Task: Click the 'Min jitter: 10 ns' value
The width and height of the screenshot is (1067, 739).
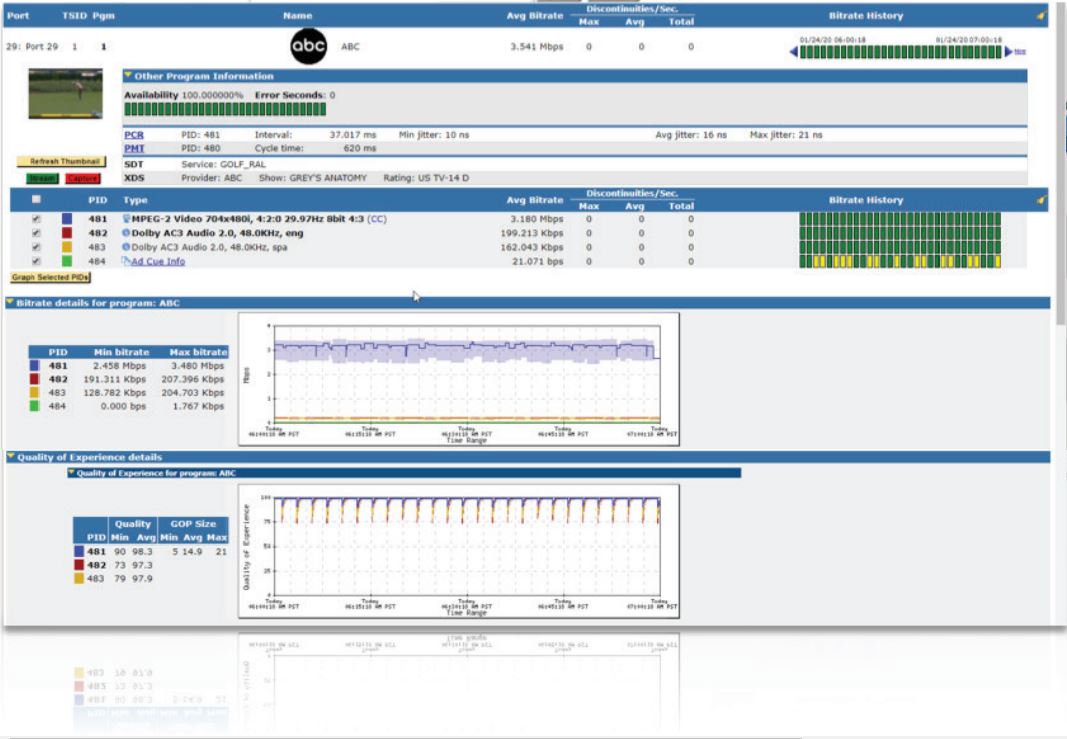Action: coord(434,135)
